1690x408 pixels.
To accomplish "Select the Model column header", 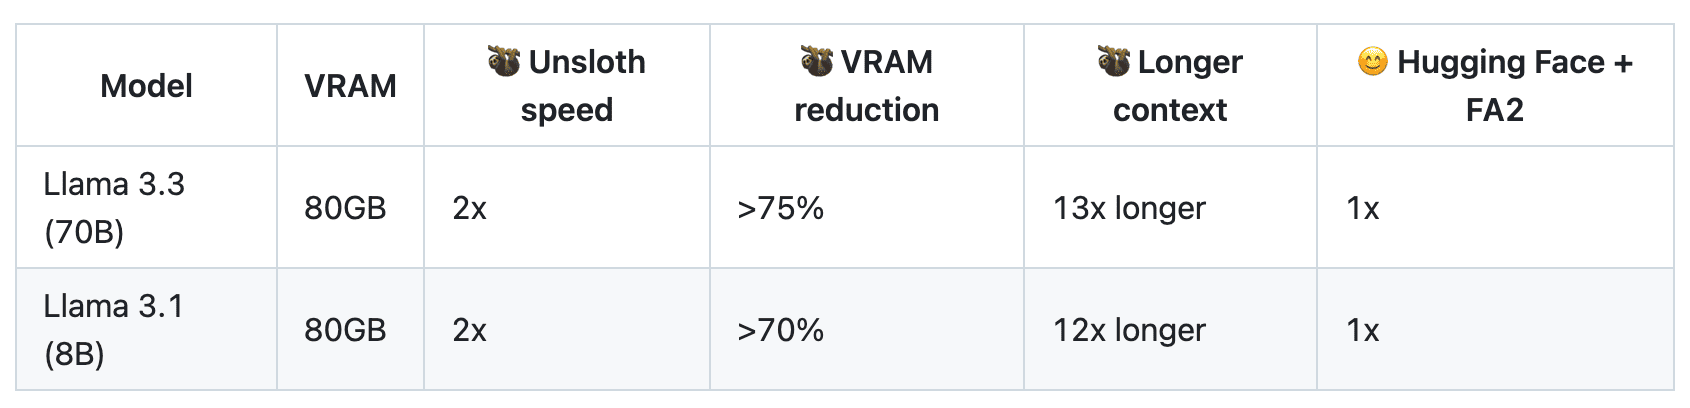I will [x=146, y=86].
